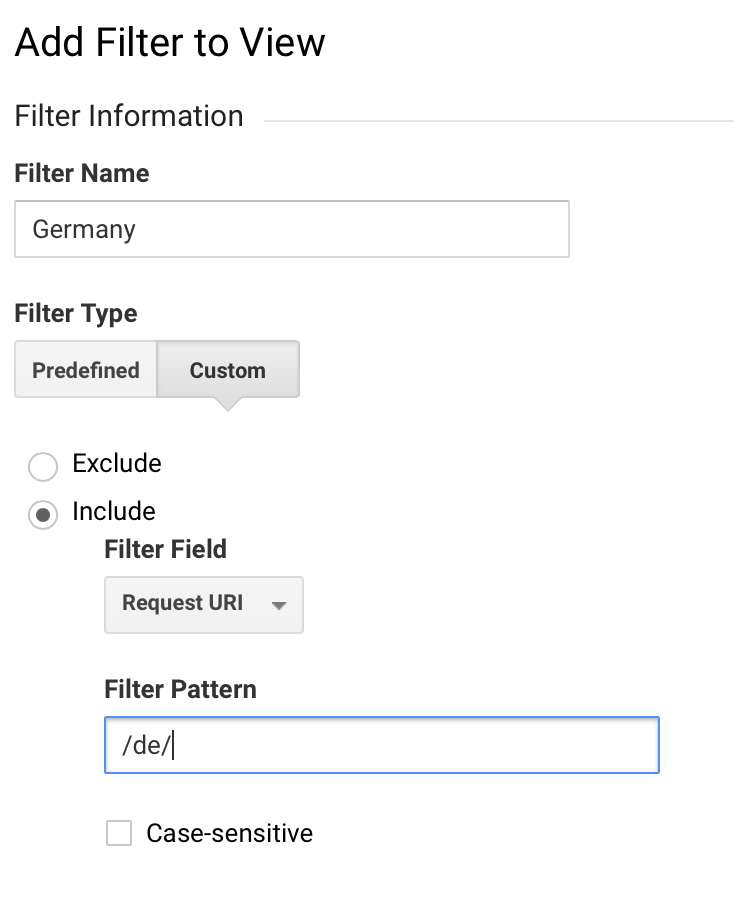Click inside the Filter Name input box
This screenshot has height=900, width=734.
[292, 229]
